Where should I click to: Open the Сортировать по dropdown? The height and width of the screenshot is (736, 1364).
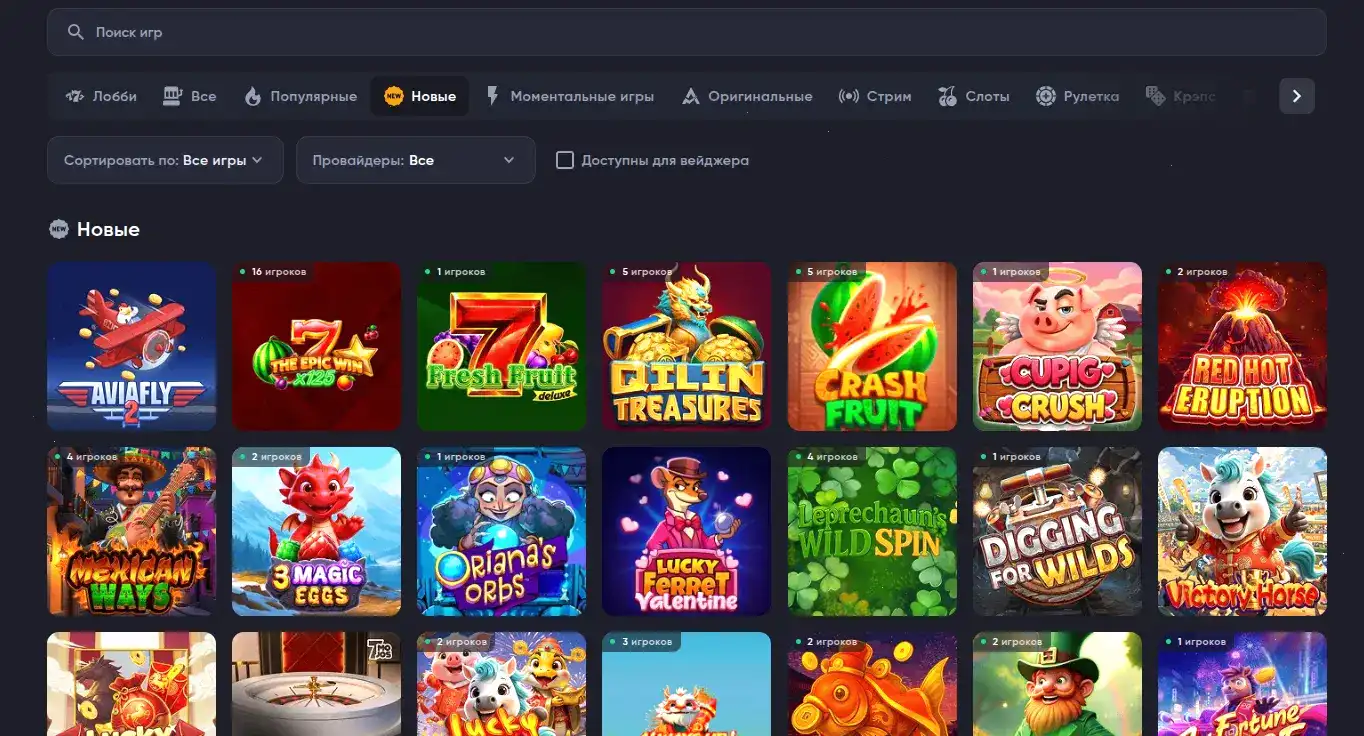point(164,160)
